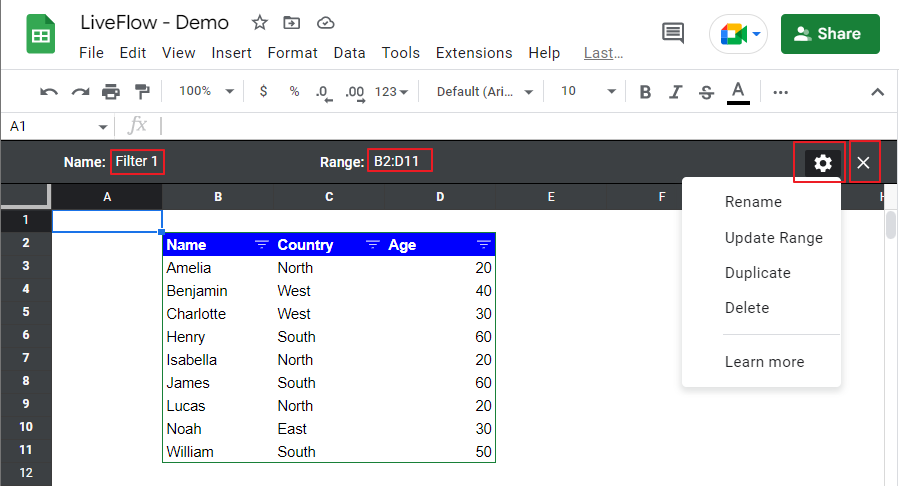Screen dimensions: 899x486
Task: Toggle bold formatting
Action: [x=645, y=92]
